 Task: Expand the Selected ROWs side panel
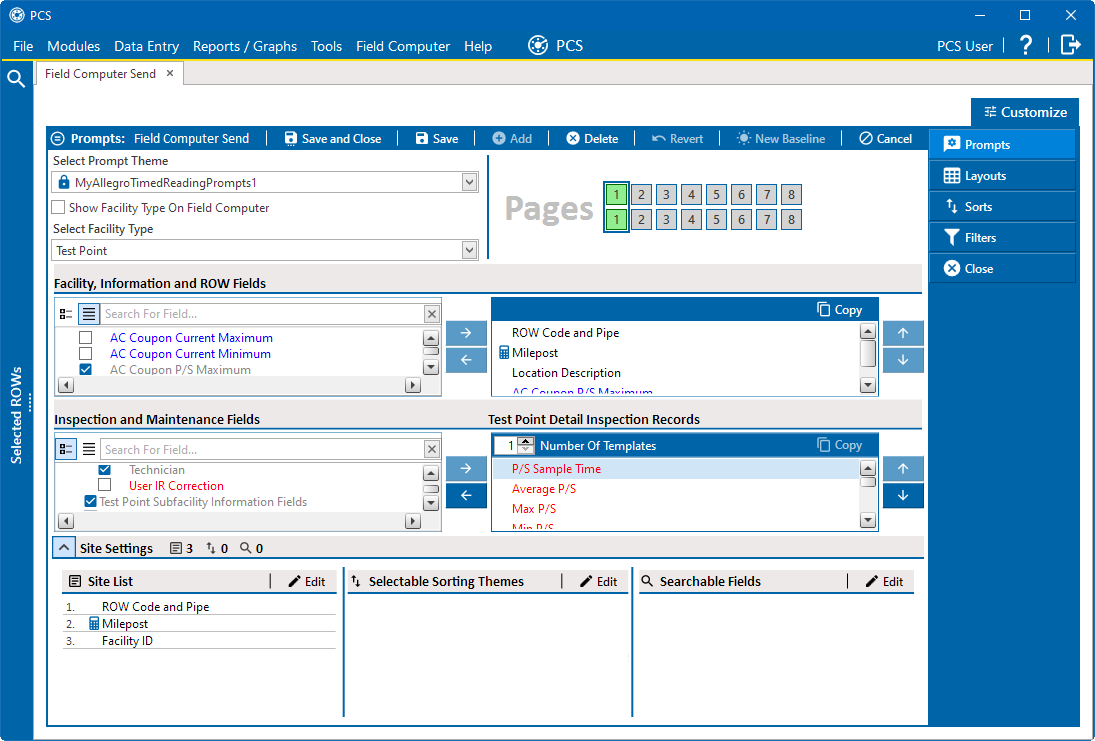pyautogui.click(x=16, y=414)
